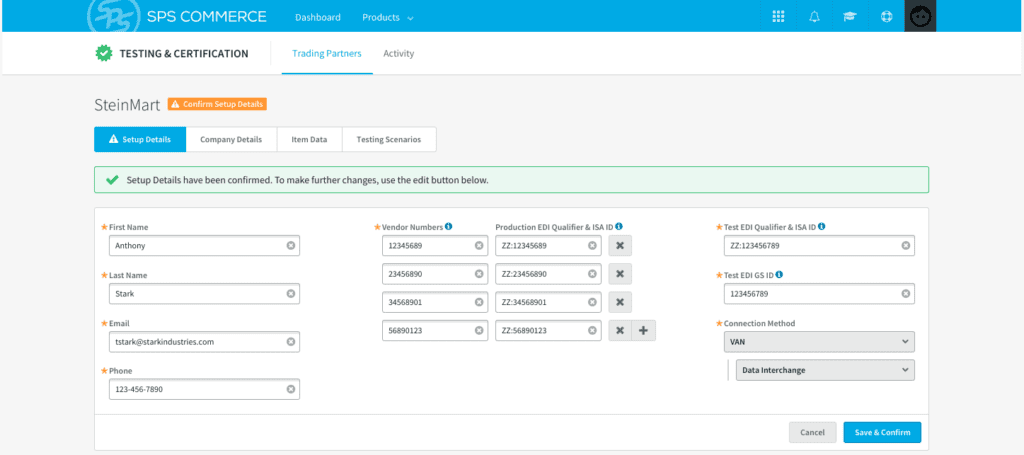Click the Cancel button
Image resolution: width=1024 pixels, height=455 pixels.
tap(812, 432)
